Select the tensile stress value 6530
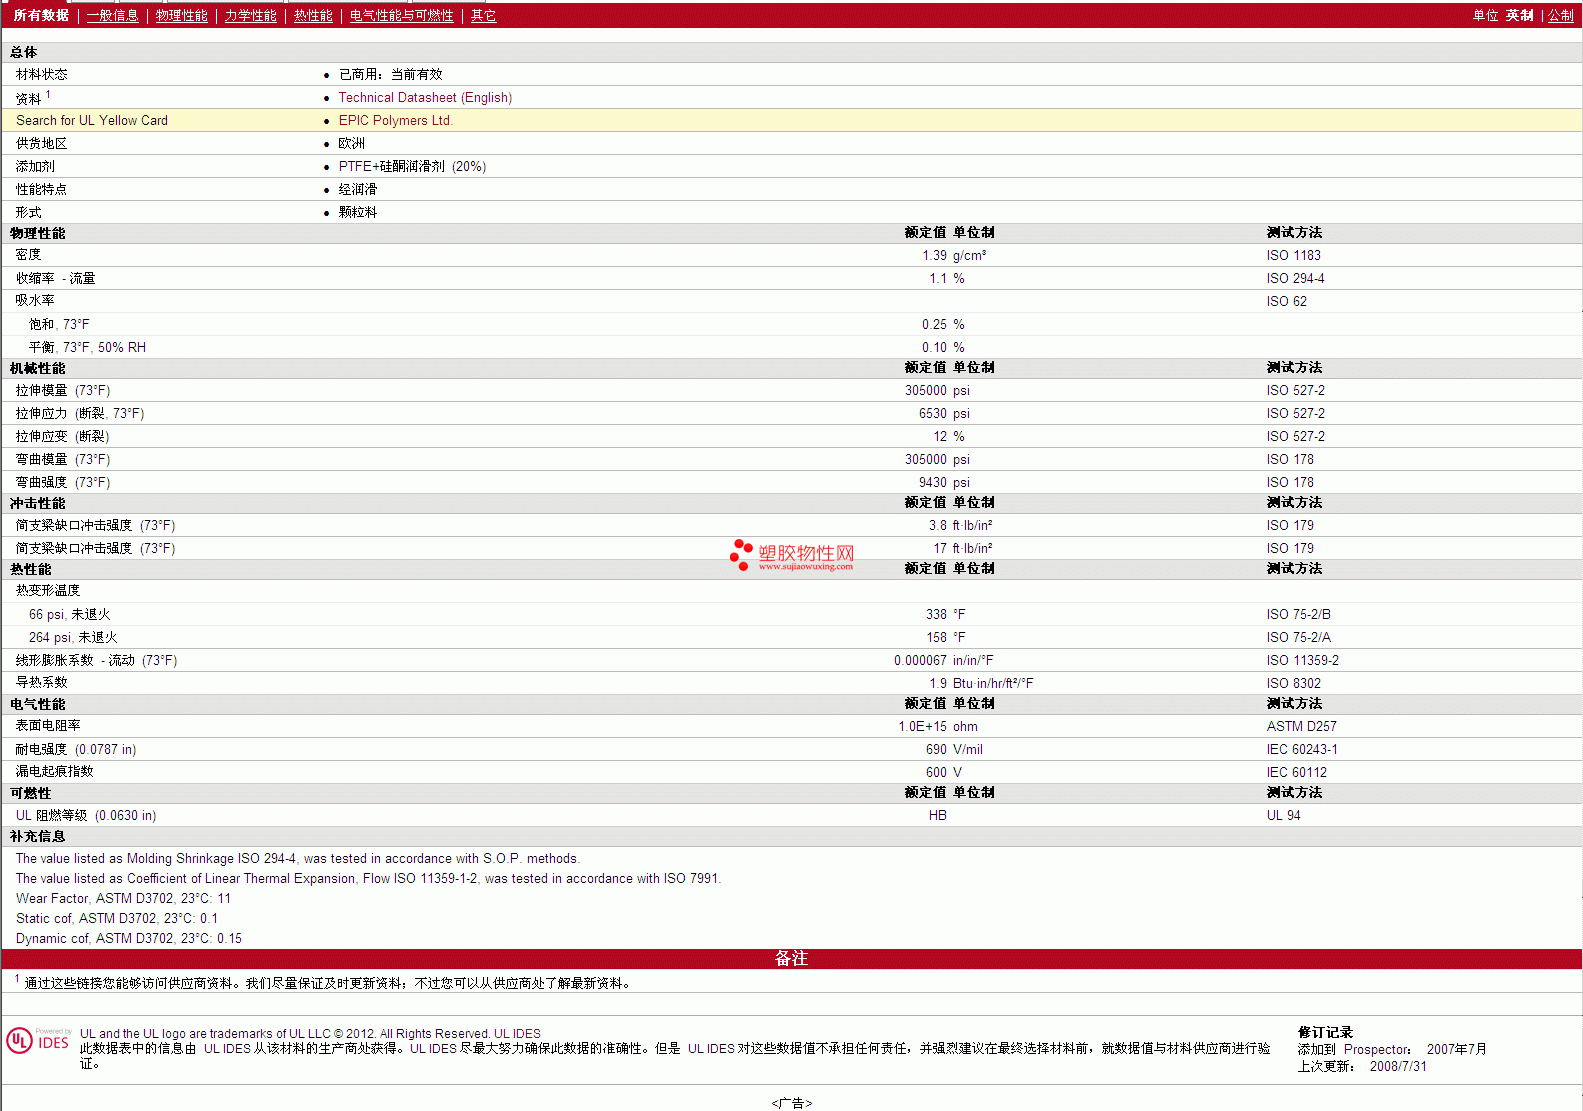 pyautogui.click(x=932, y=414)
